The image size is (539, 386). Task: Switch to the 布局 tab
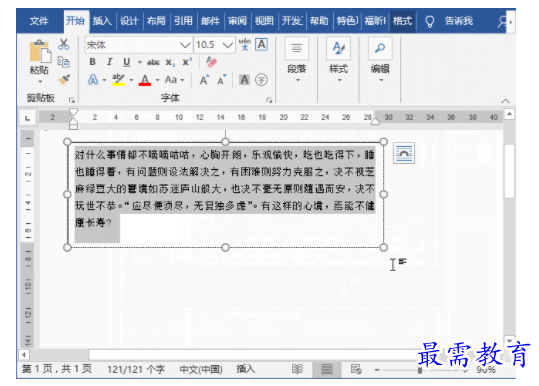coord(156,21)
